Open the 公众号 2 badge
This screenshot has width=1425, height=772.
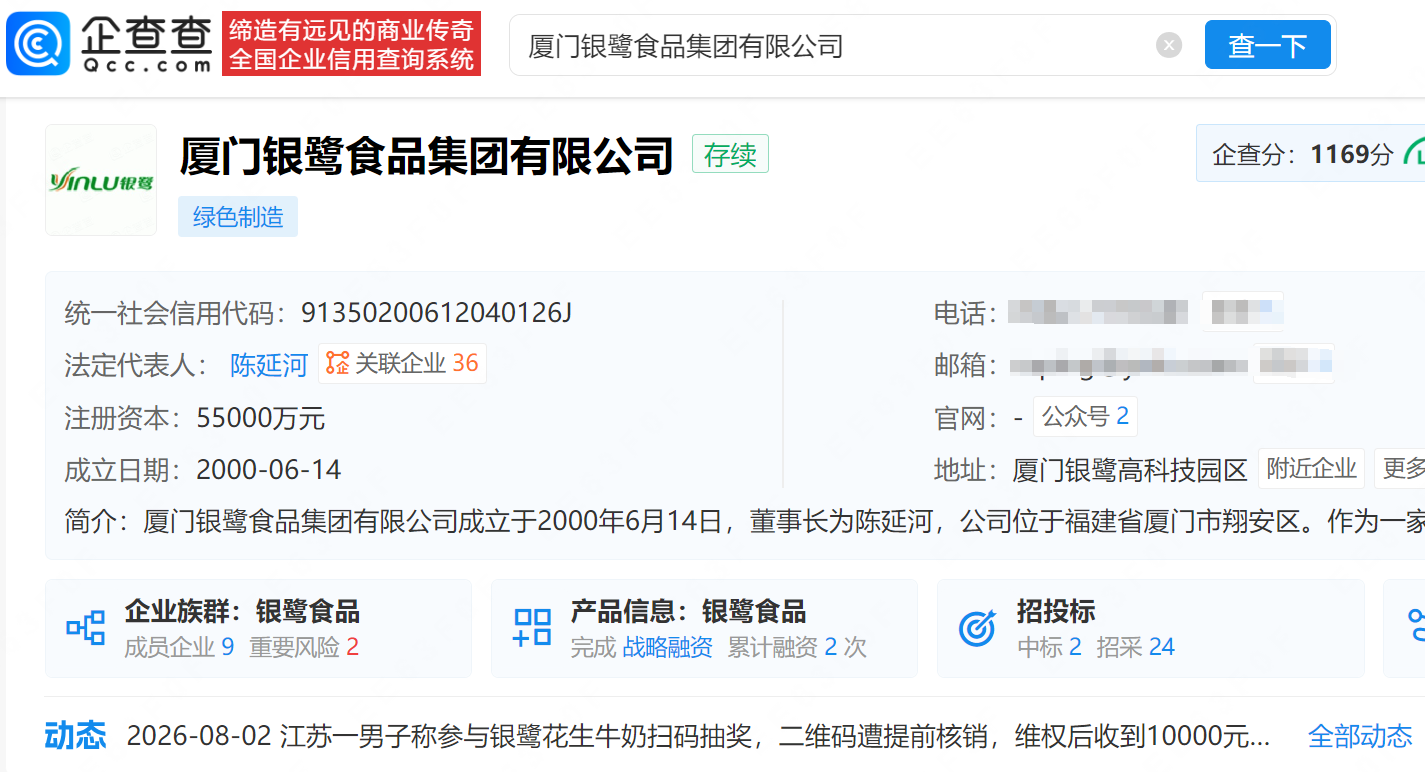click(1085, 417)
